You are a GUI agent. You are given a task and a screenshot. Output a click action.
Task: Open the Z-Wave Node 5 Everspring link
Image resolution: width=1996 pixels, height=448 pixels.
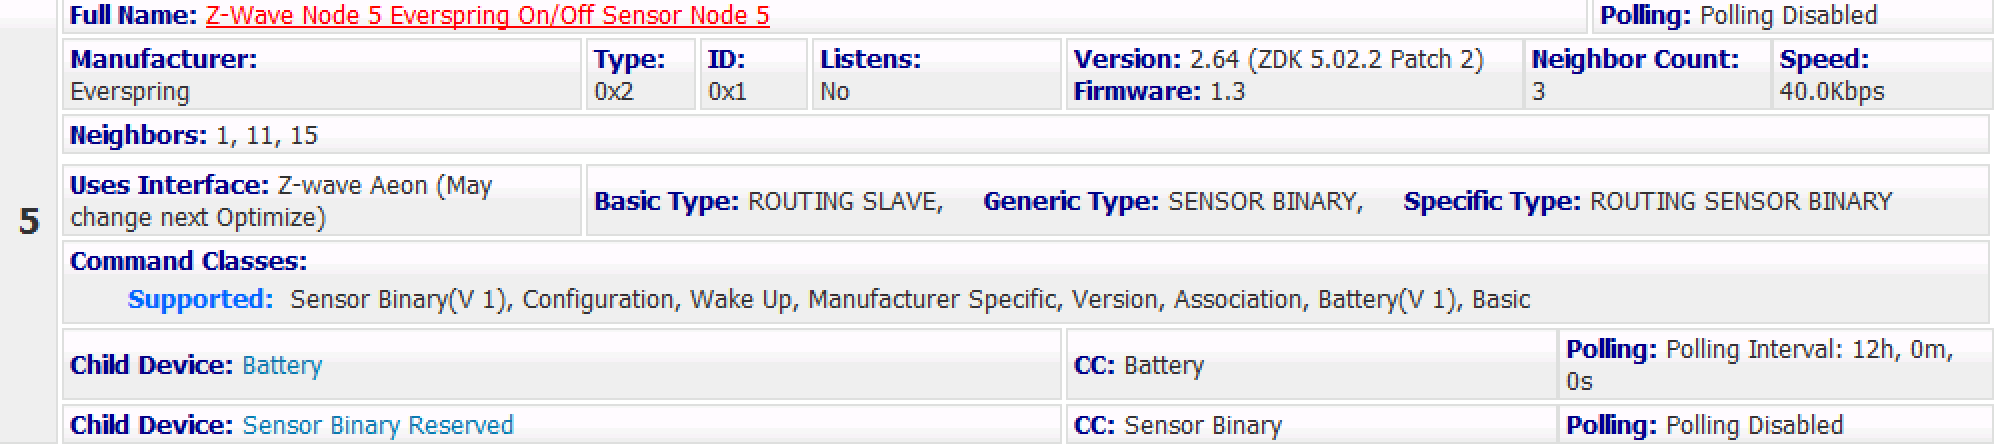pyautogui.click(x=487, y=16)
